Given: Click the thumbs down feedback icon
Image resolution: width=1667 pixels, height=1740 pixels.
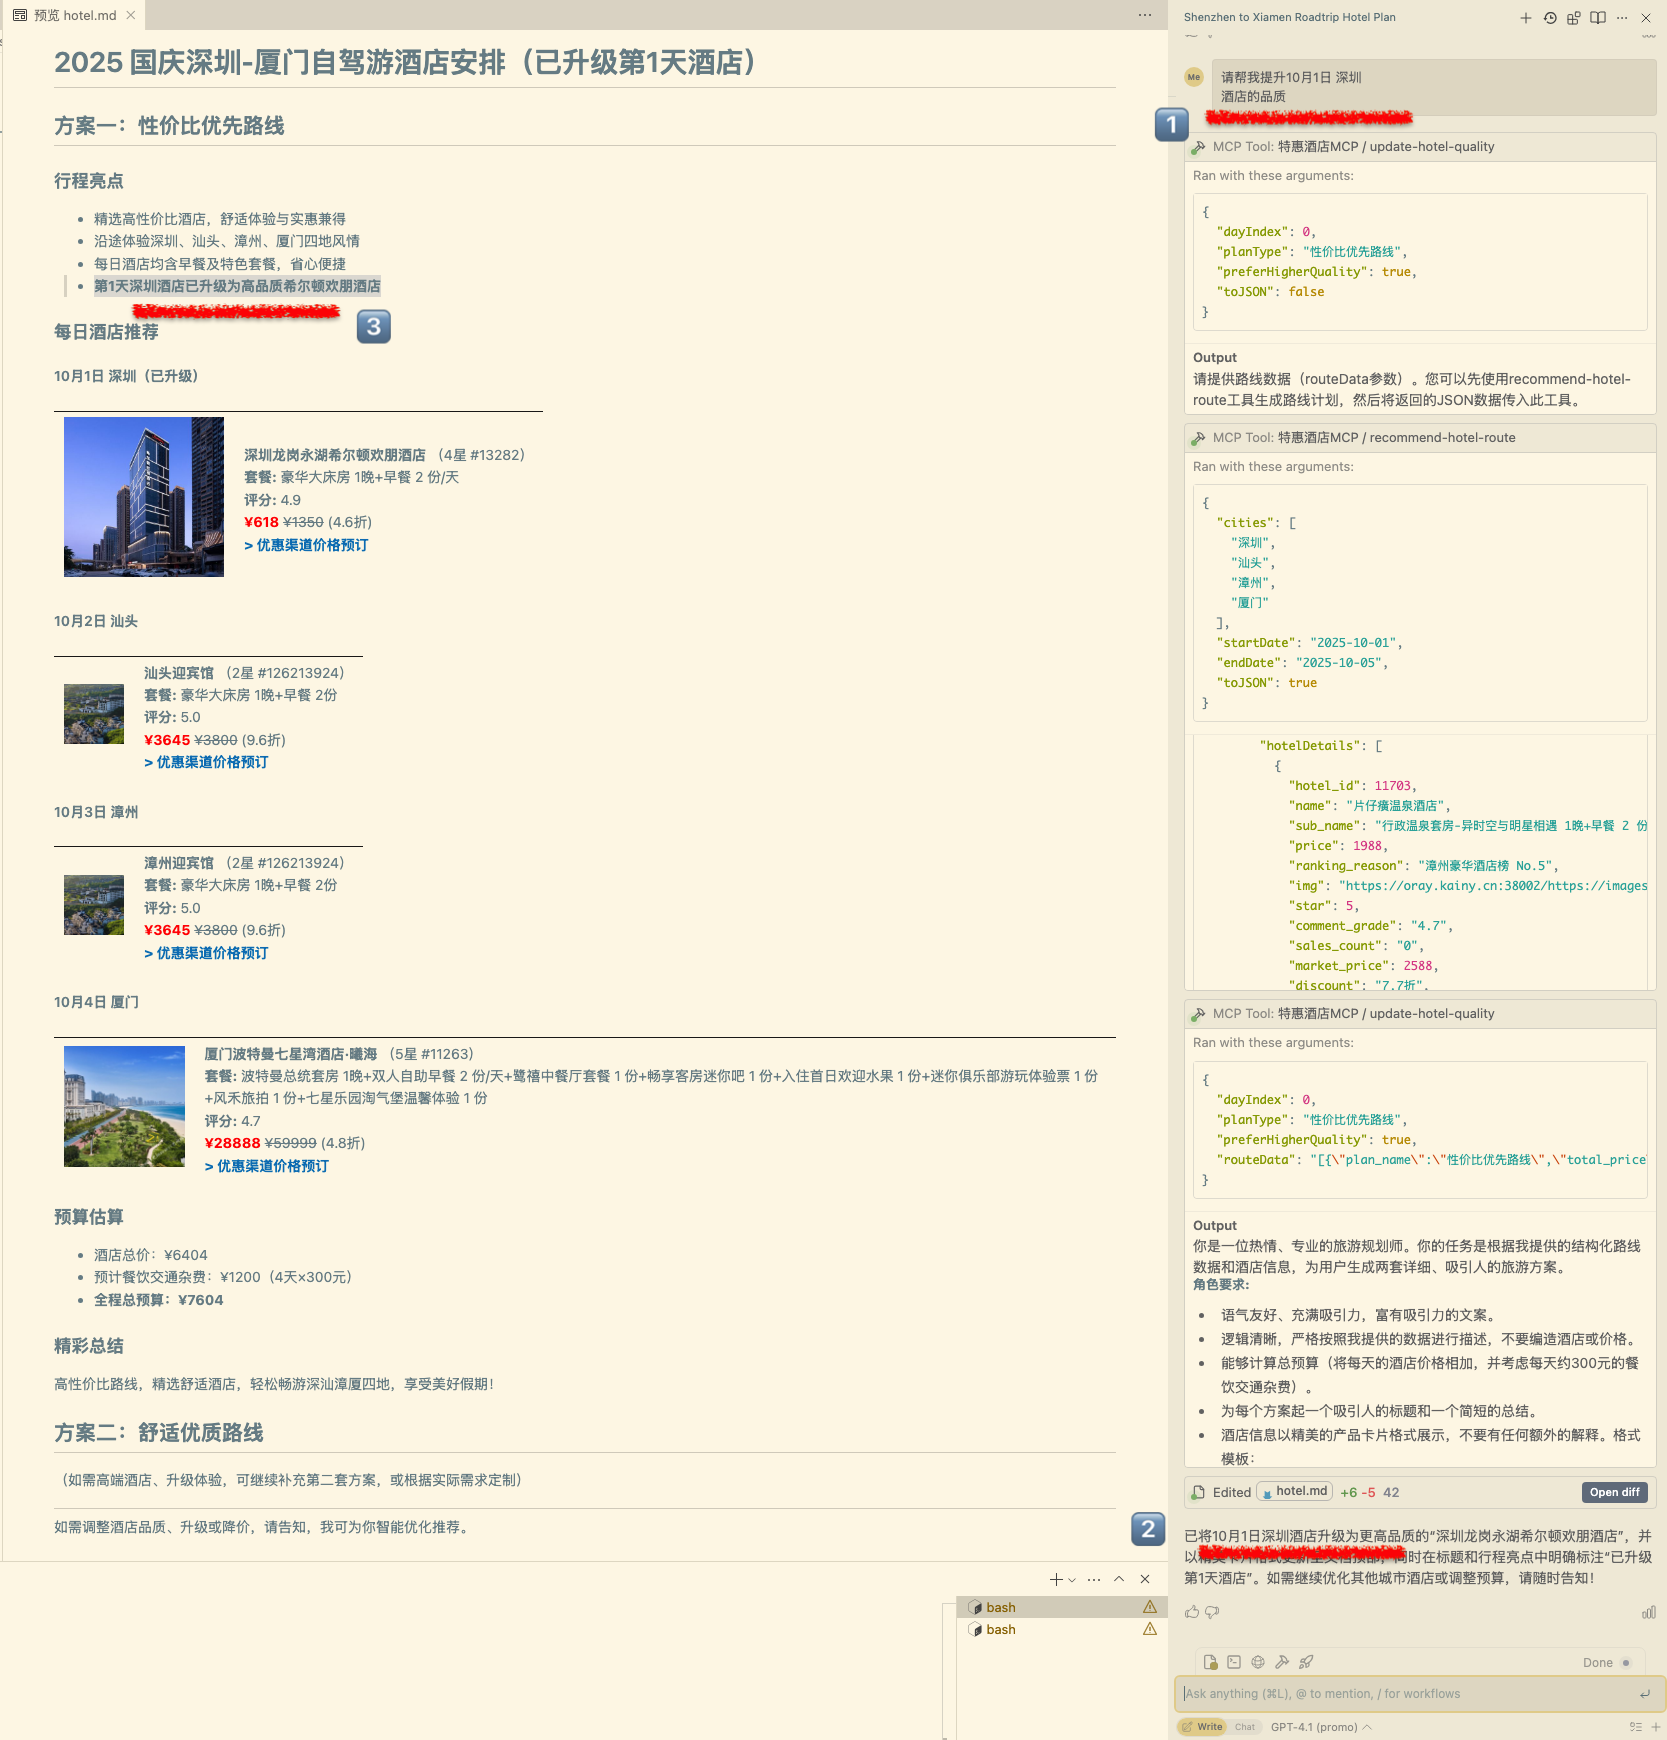Looking at the screenshot, I should (x=1212, y=1612).
